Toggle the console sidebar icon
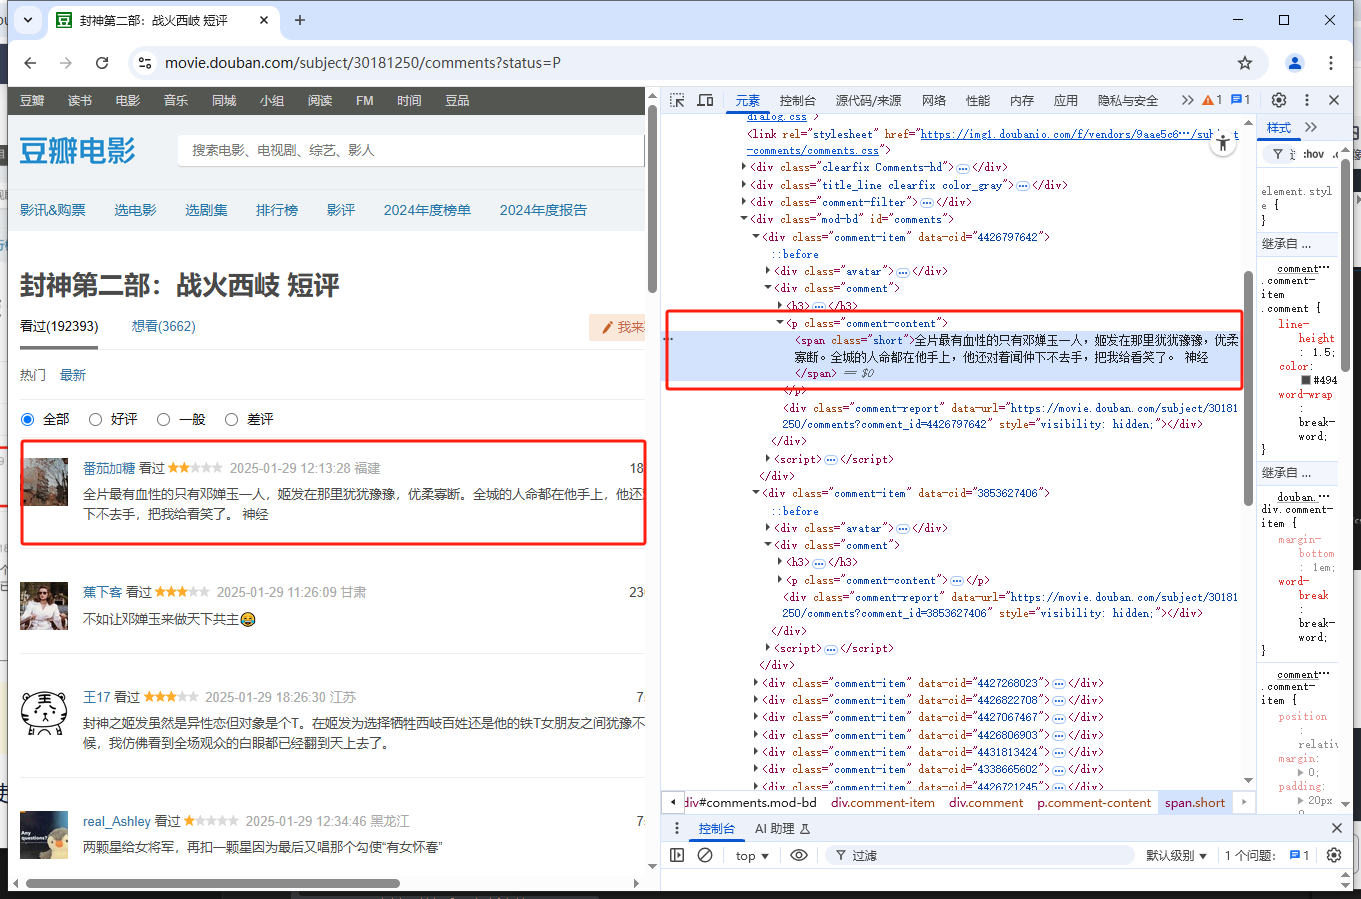Screen dimensions: 1361x899 click(677, 855)
